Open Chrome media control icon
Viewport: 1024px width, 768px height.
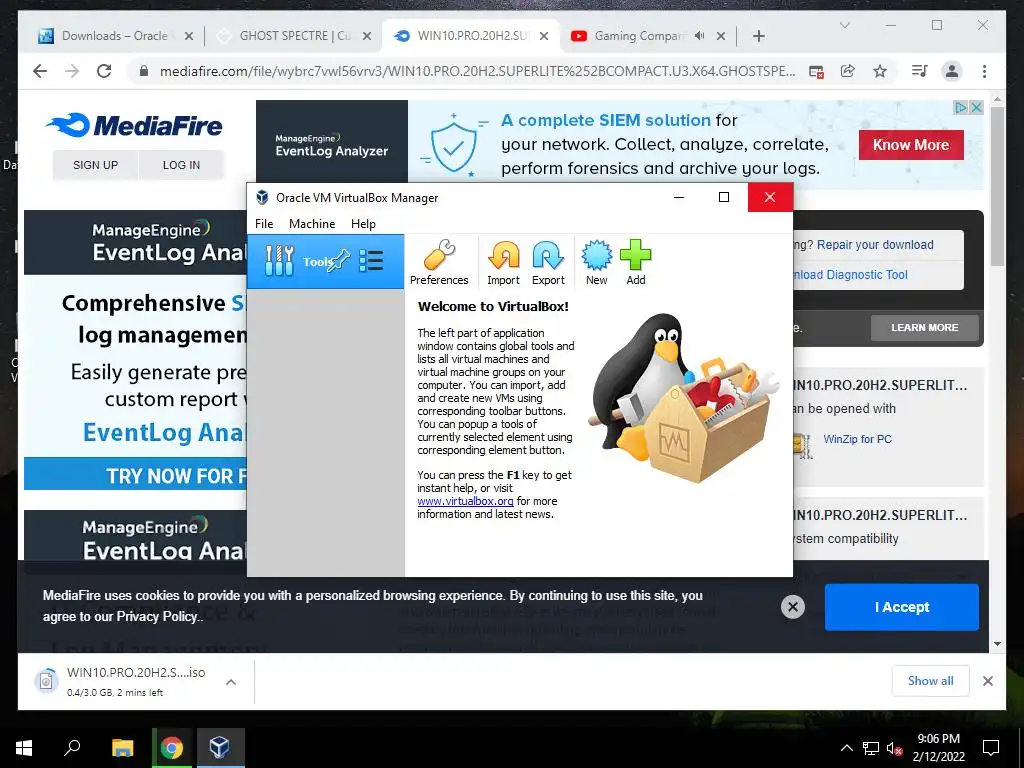click(x=920, y=71)
